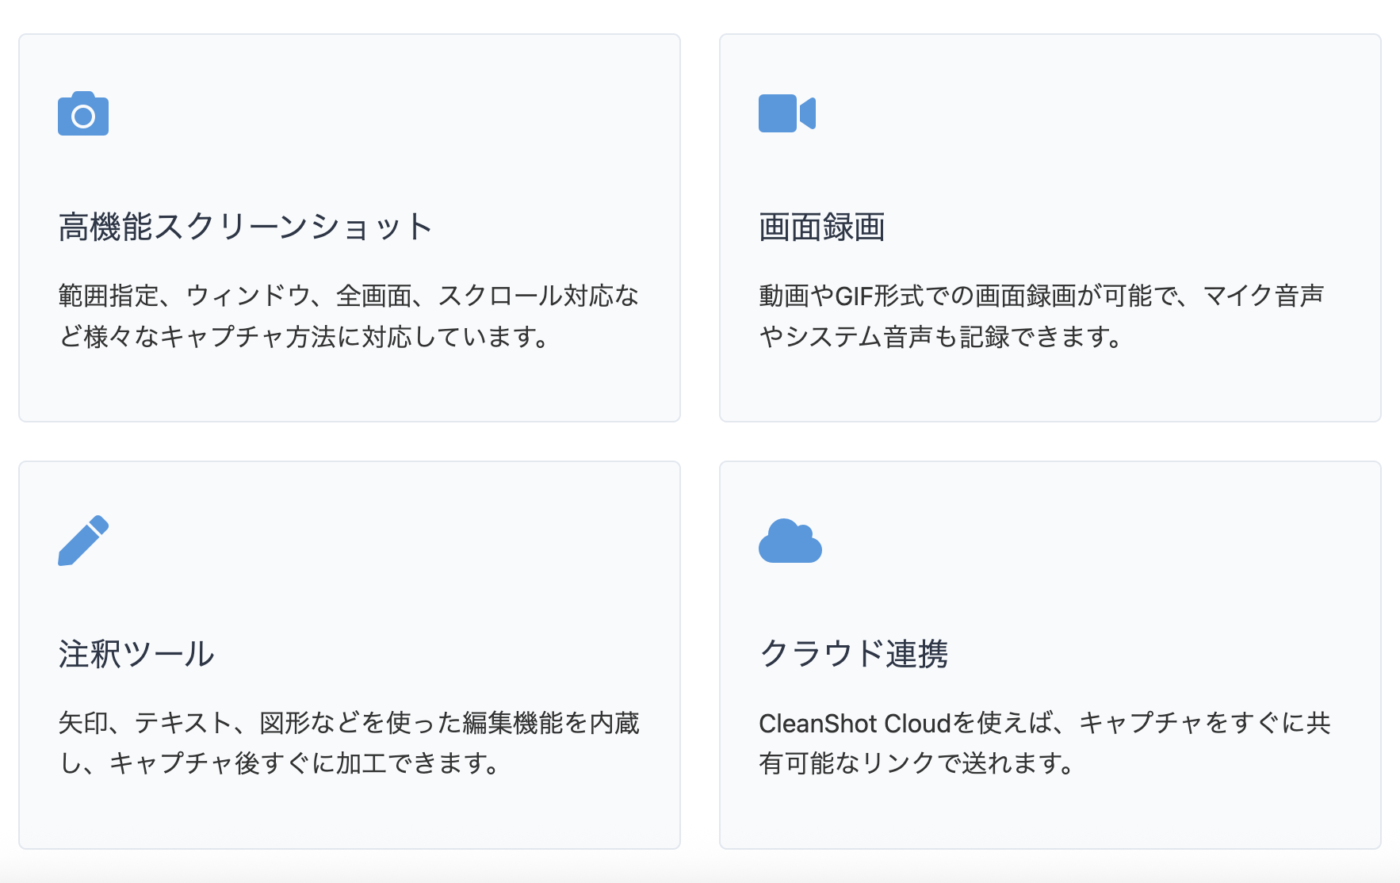Viewport: 1400px width, 883px height.
Task: Click the CleanShot Cloud description text
Action: [1045, 743]
